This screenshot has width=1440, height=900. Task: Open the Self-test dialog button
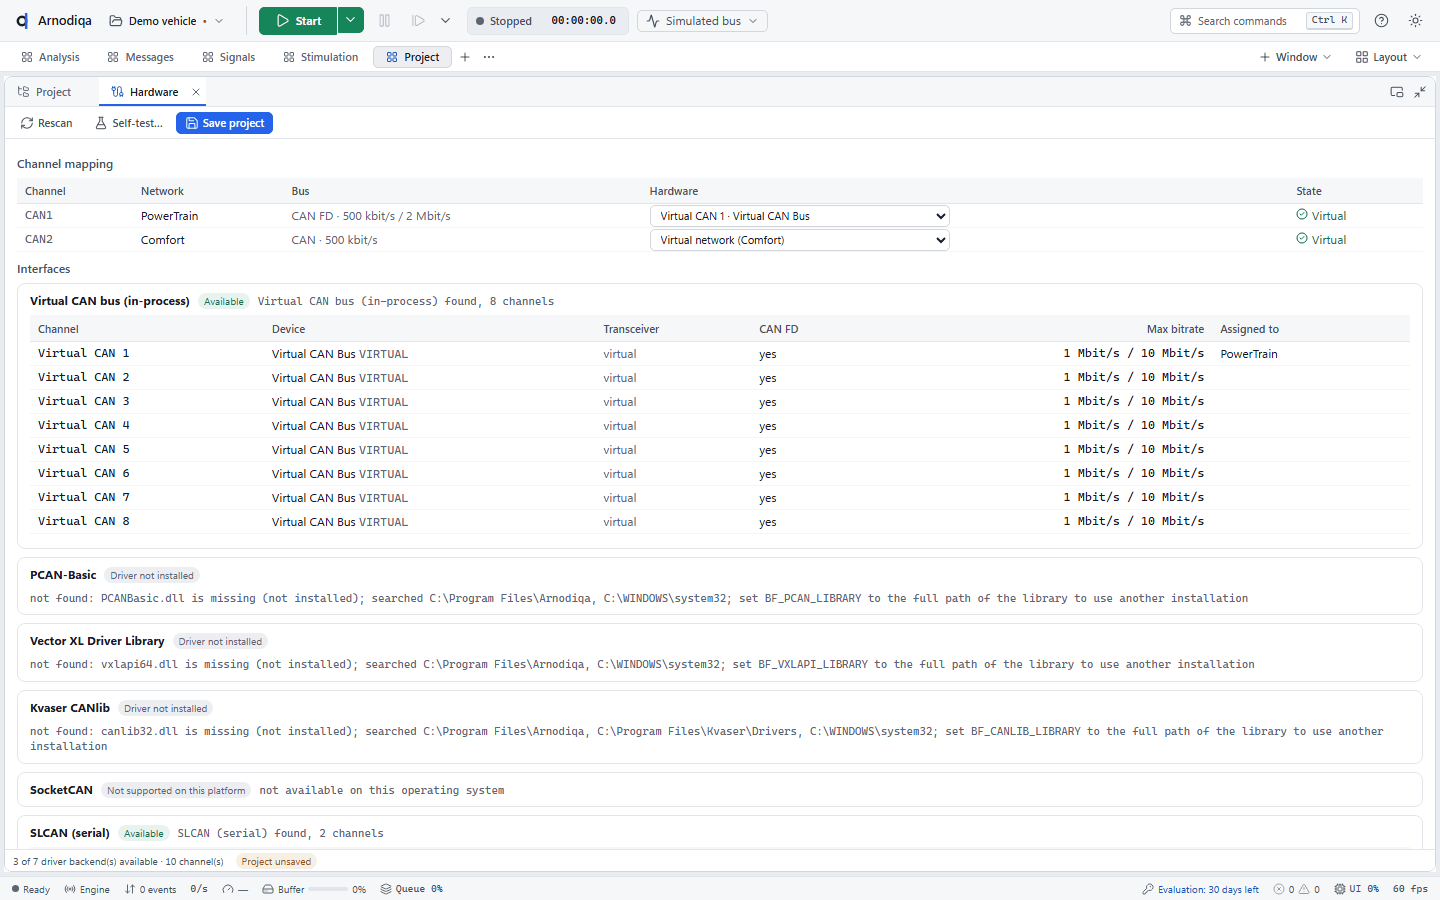[129, 123]
